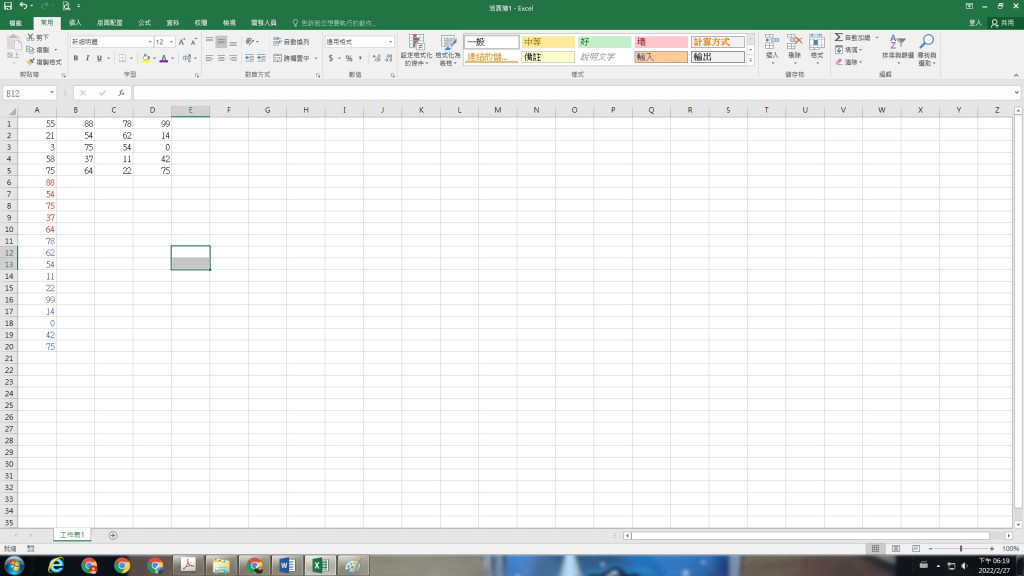Open Find & Select (尋找與選取)
The height and width of the screenshot is (576, 1024).
[x=927, y=50]
